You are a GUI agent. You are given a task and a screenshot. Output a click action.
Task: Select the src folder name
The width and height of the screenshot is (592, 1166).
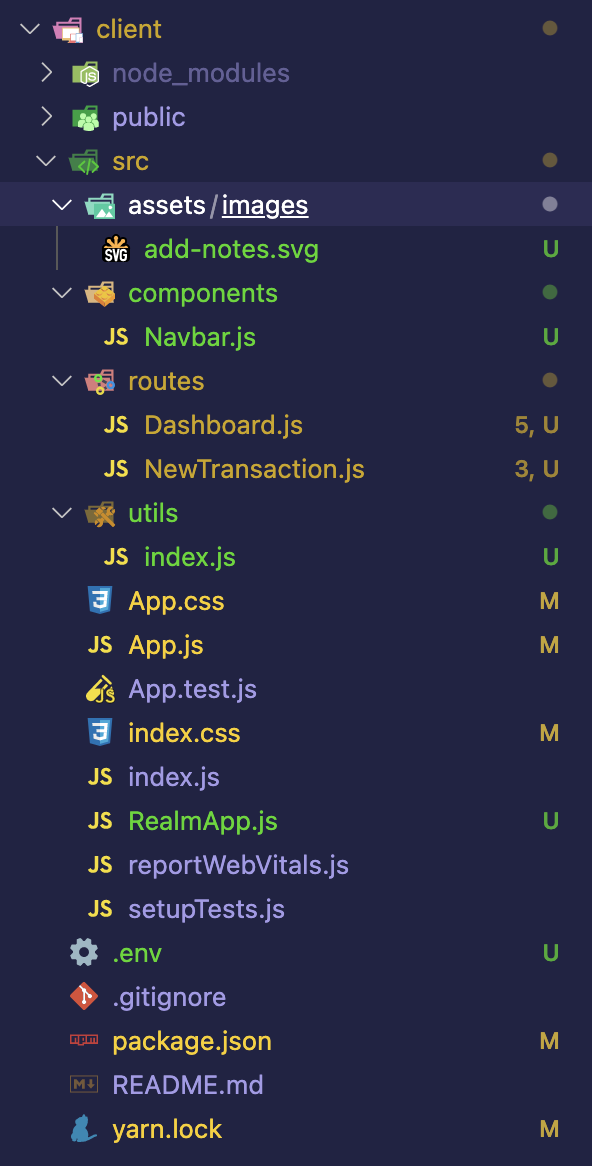(130, 161)
